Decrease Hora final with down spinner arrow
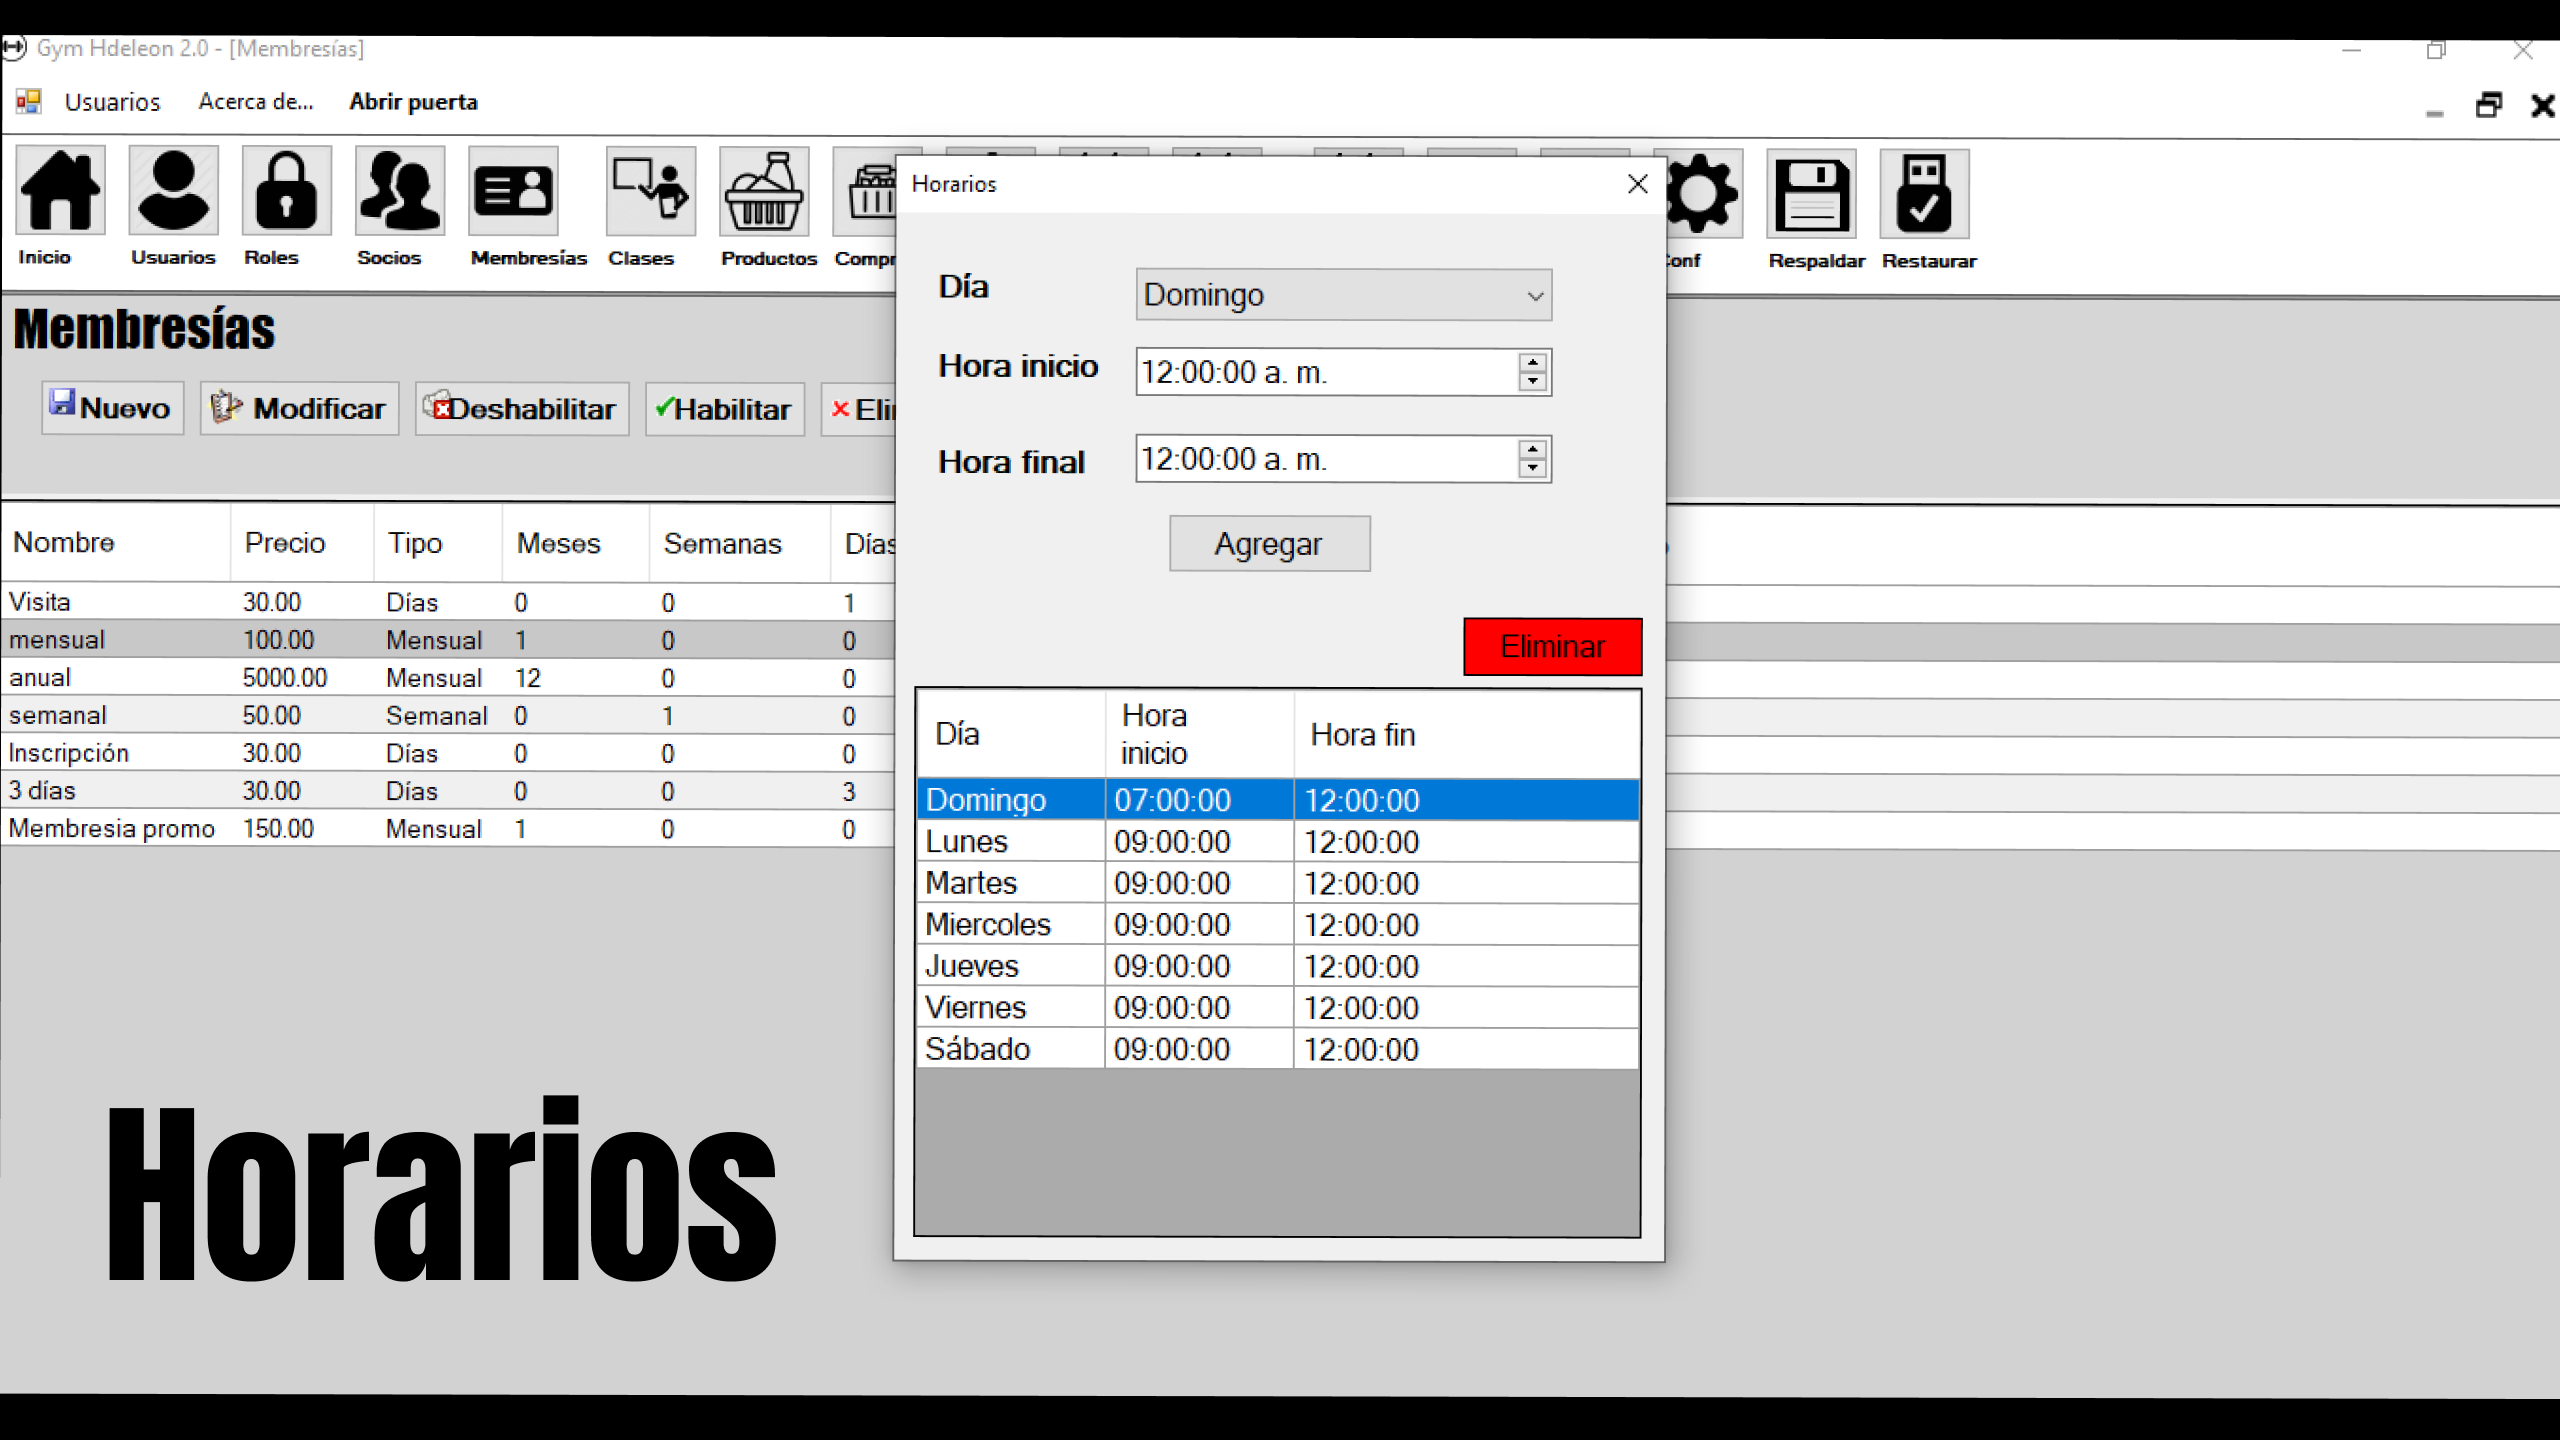The image size is (2560, 1440). [1533, 468]
